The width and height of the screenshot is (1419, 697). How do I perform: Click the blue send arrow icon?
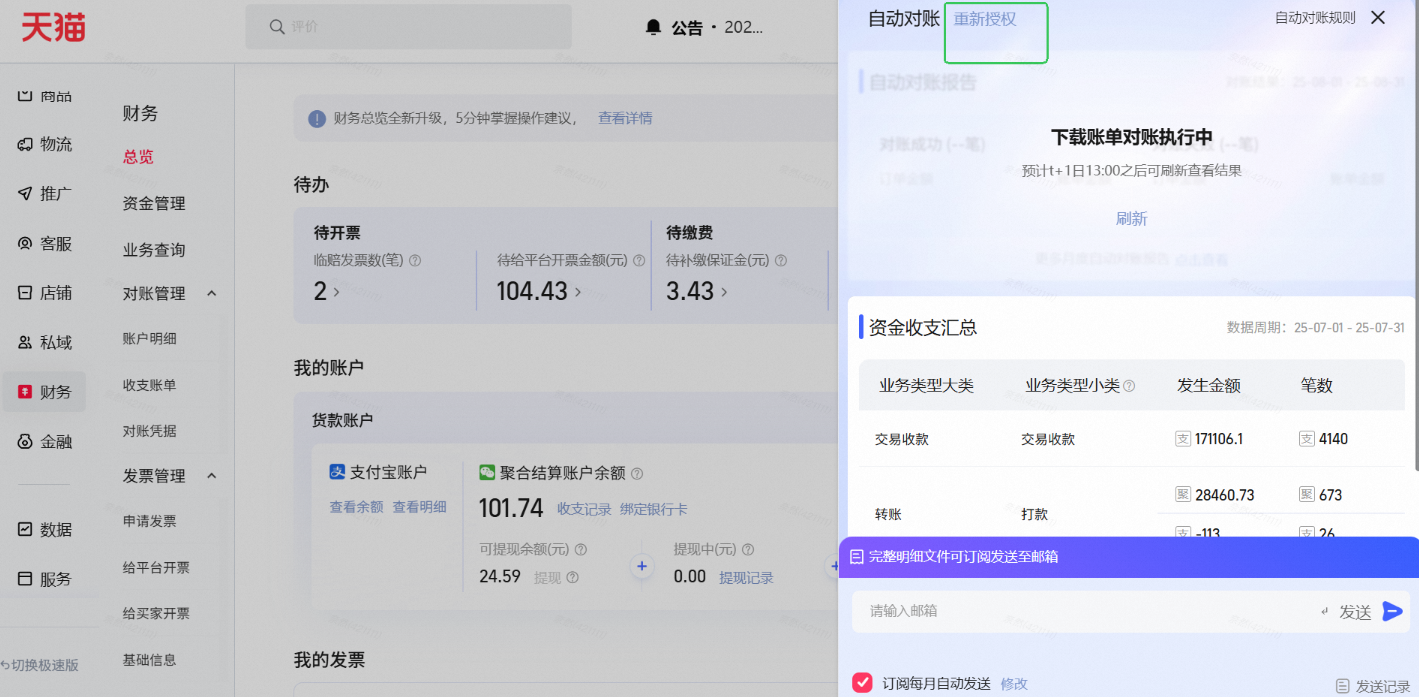(1392, 611)
